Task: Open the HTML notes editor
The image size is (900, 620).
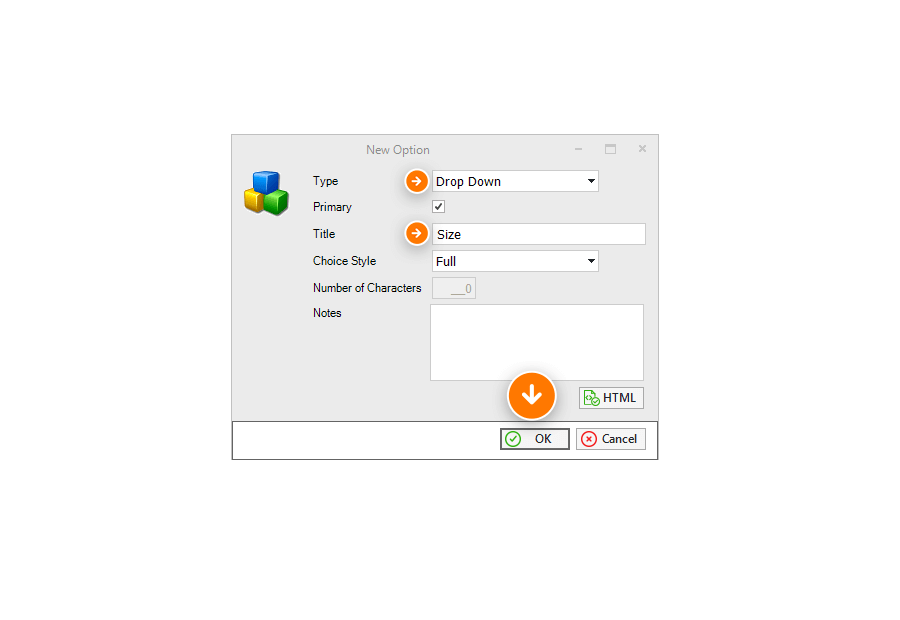Action: point(611,398)
